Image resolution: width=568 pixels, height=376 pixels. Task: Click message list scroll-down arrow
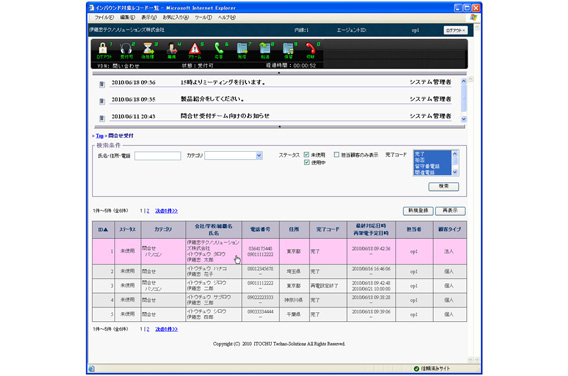click(464, 119)
